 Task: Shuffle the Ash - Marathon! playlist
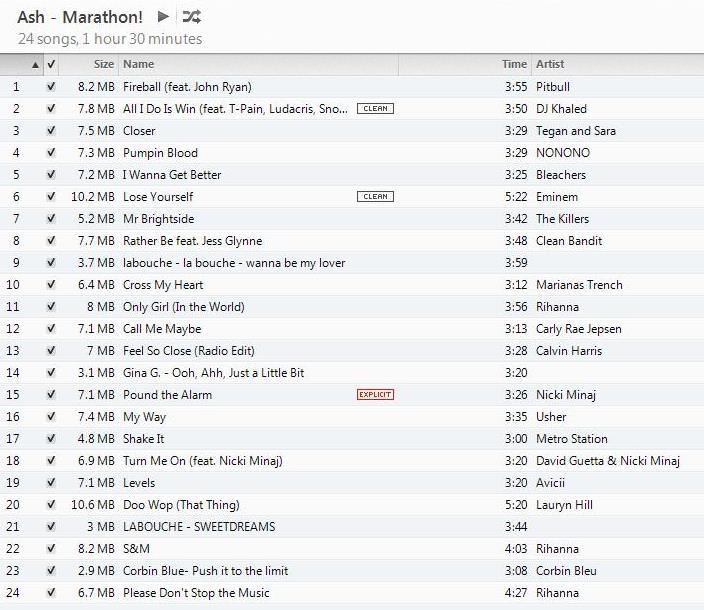[191, 17]
